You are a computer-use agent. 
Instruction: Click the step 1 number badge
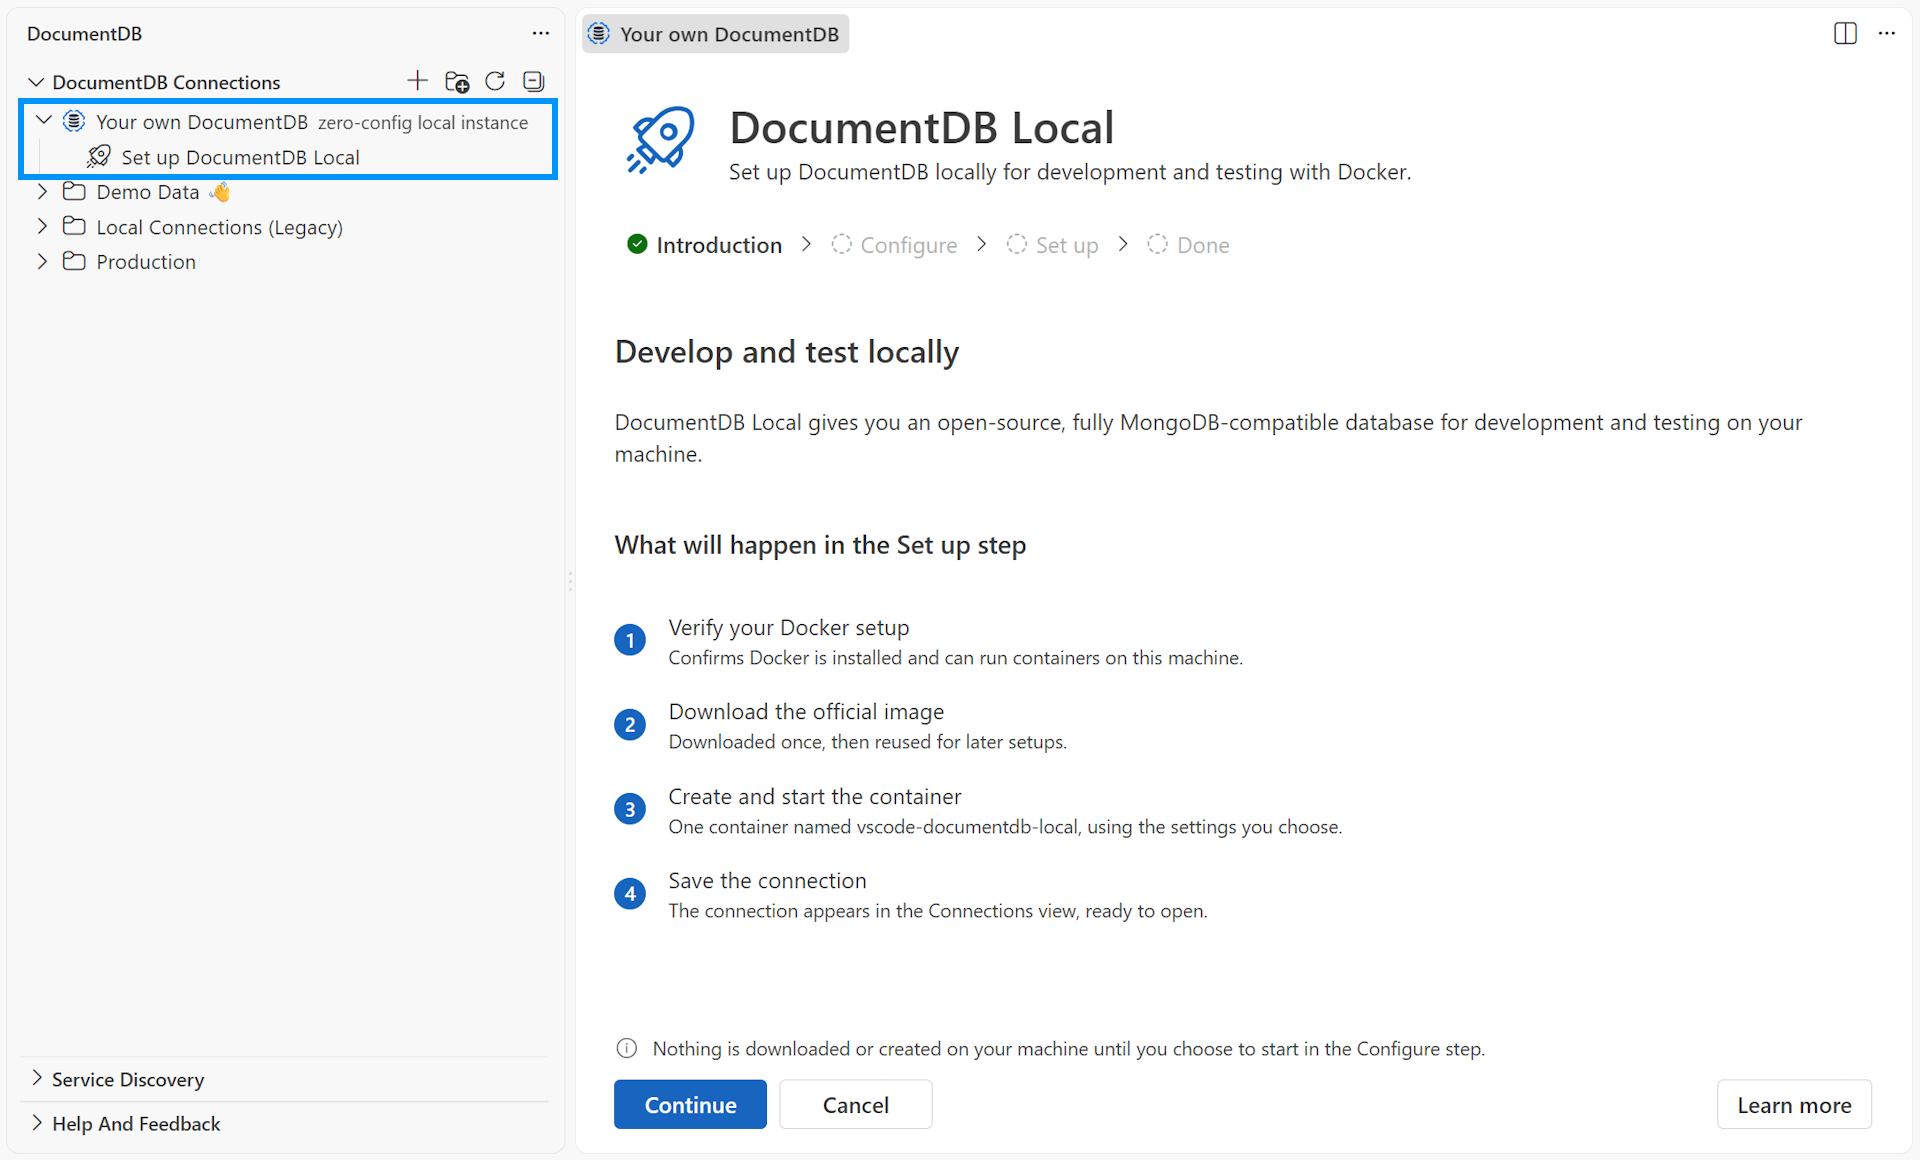(630, 640)
